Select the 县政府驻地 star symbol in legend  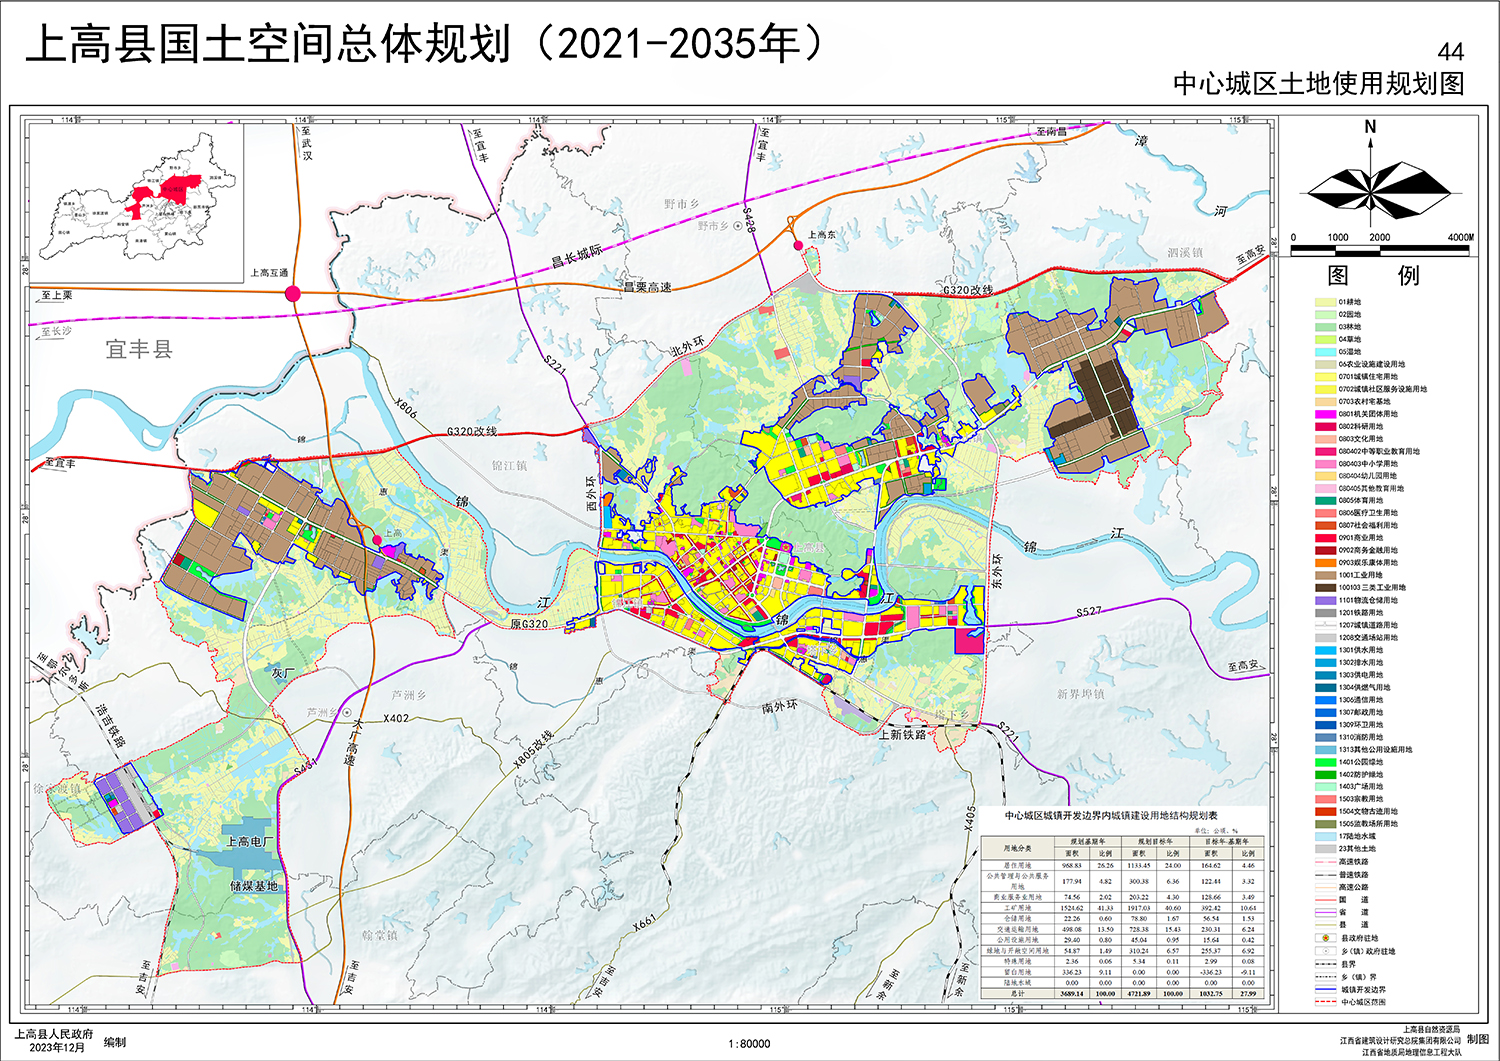1325,938
